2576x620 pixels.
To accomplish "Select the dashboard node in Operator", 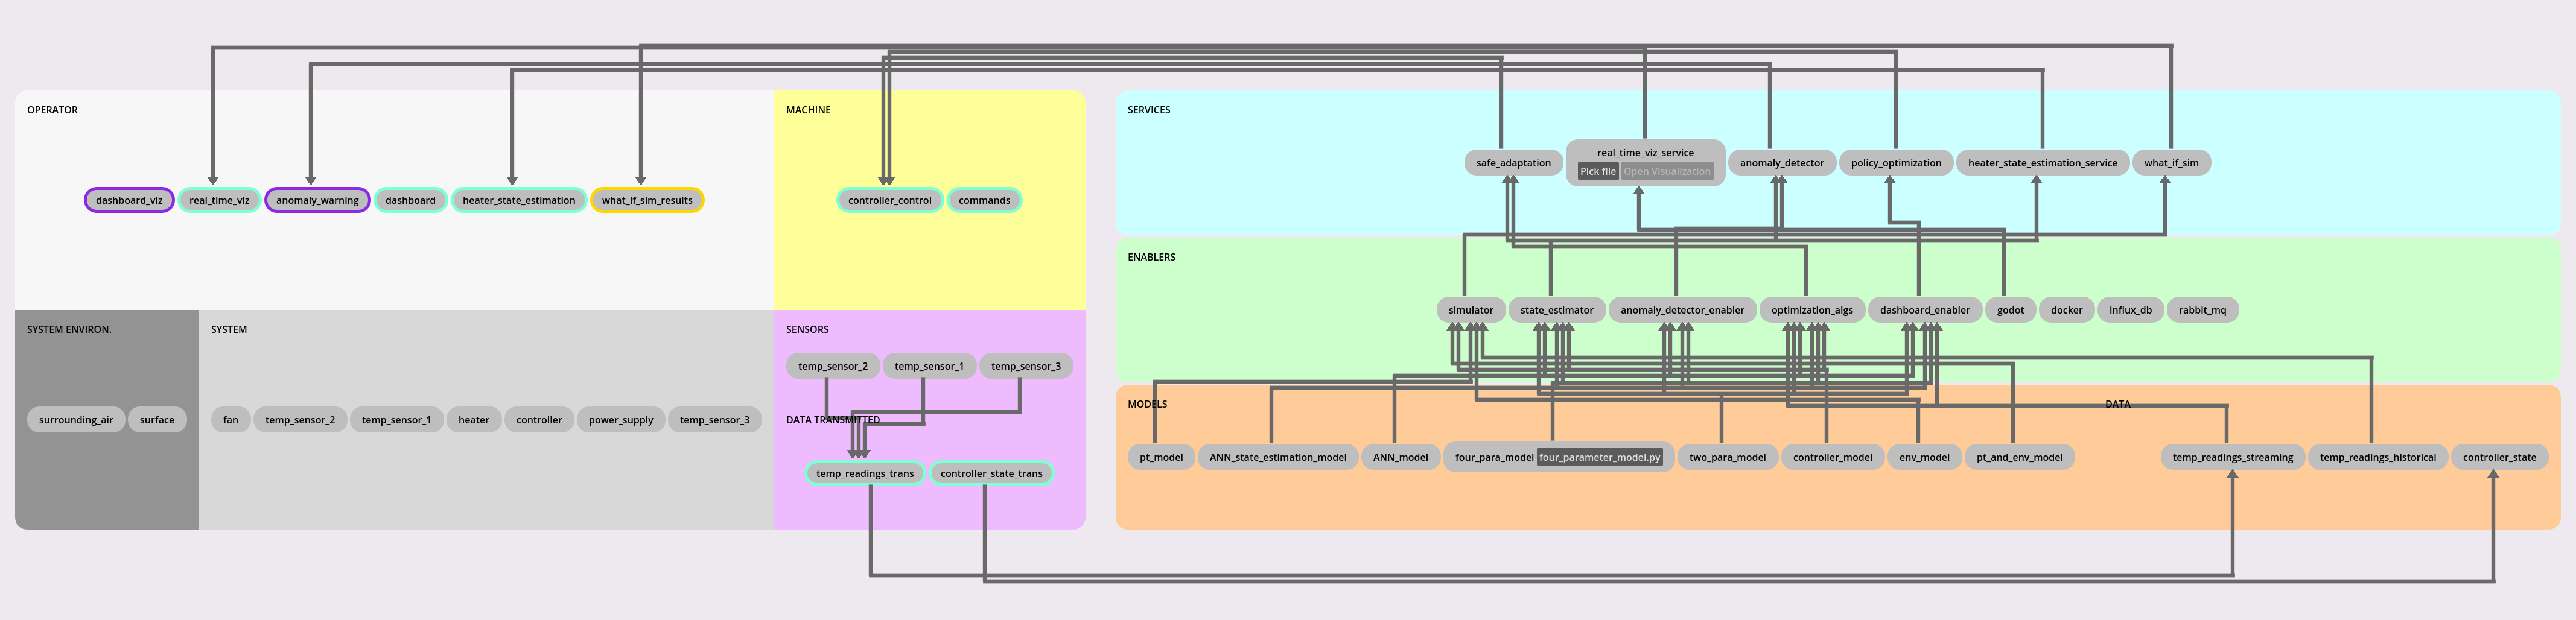I will (410, 200).
